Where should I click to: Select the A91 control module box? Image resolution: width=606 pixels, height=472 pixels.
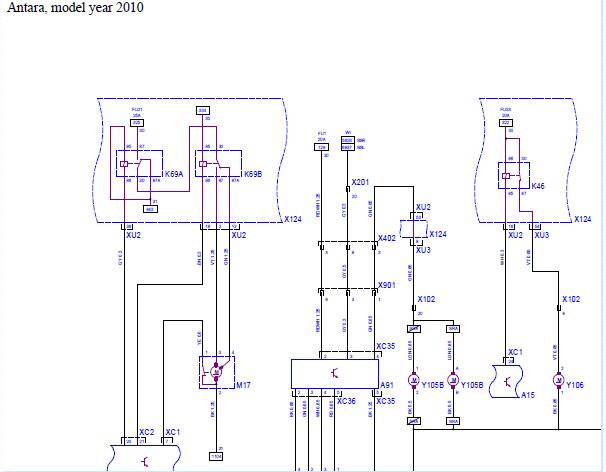(x=335, y=373)
